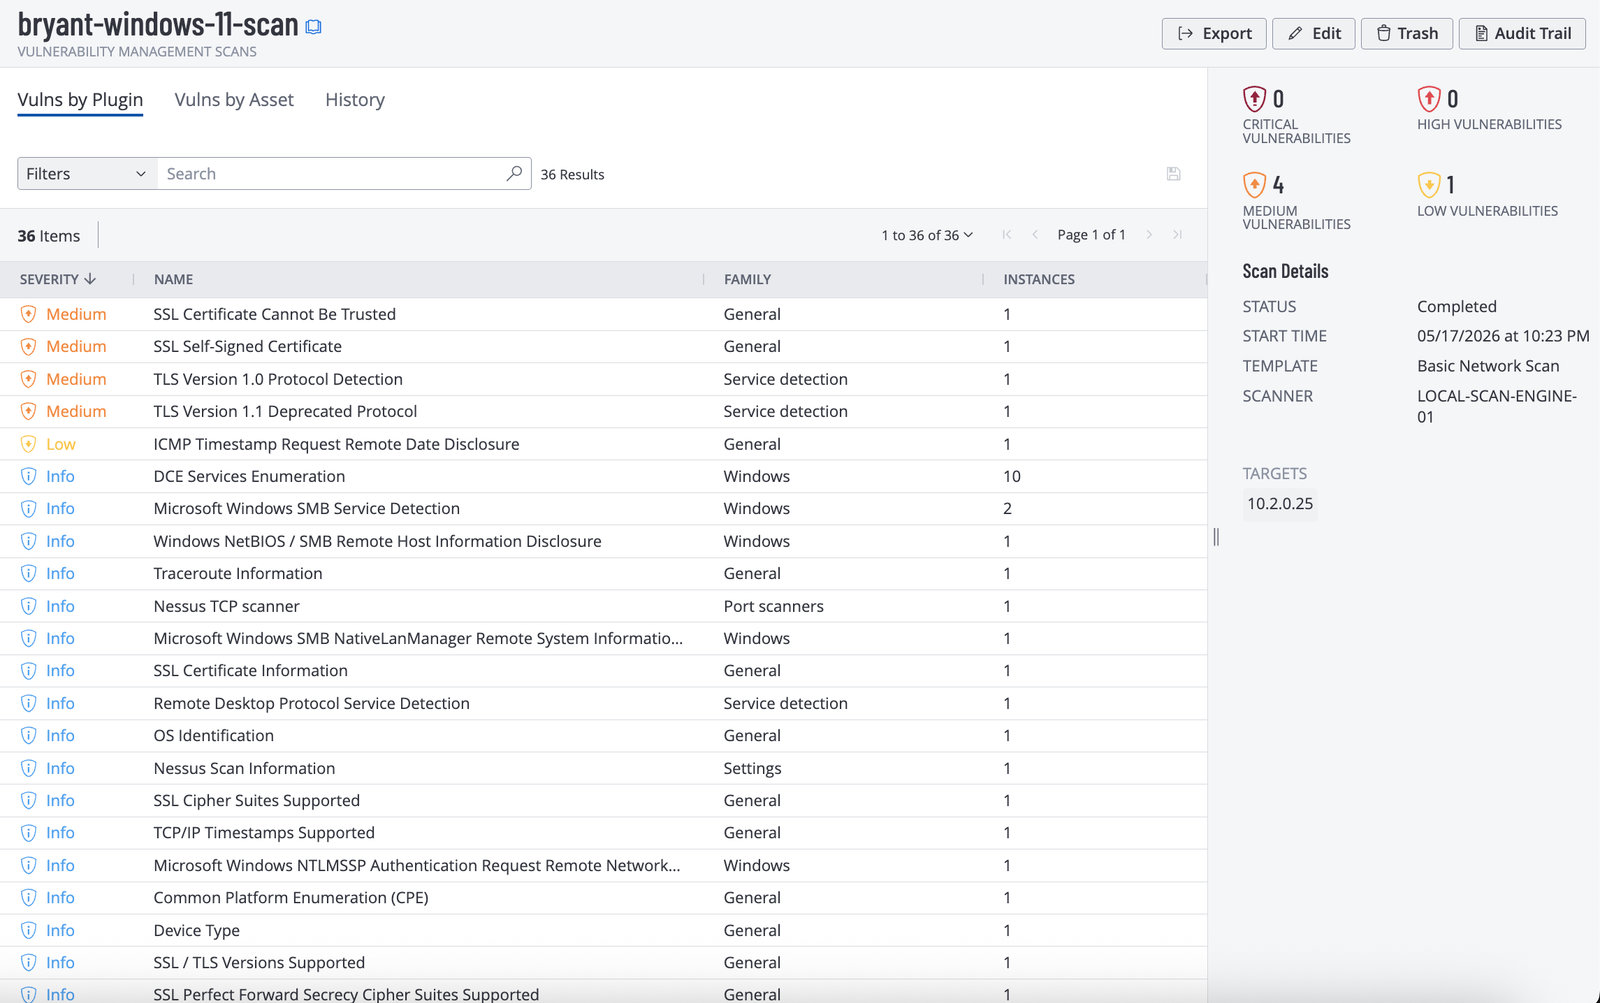Sort by the Family column header
This screenshot has width=1600, height=1003.
click(747, 279)
